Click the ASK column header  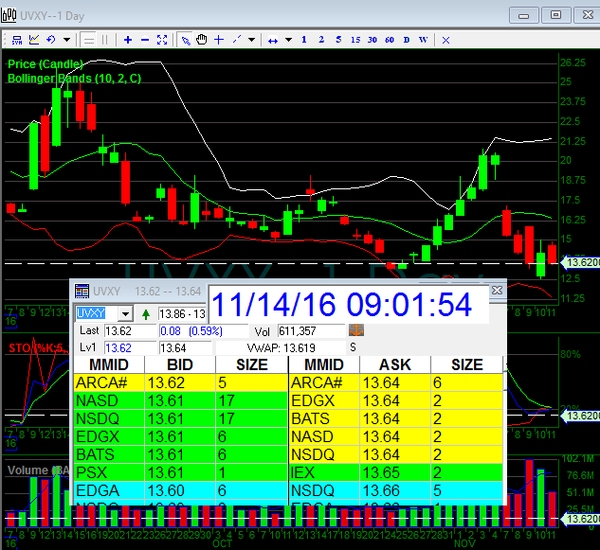coord(395,365)
